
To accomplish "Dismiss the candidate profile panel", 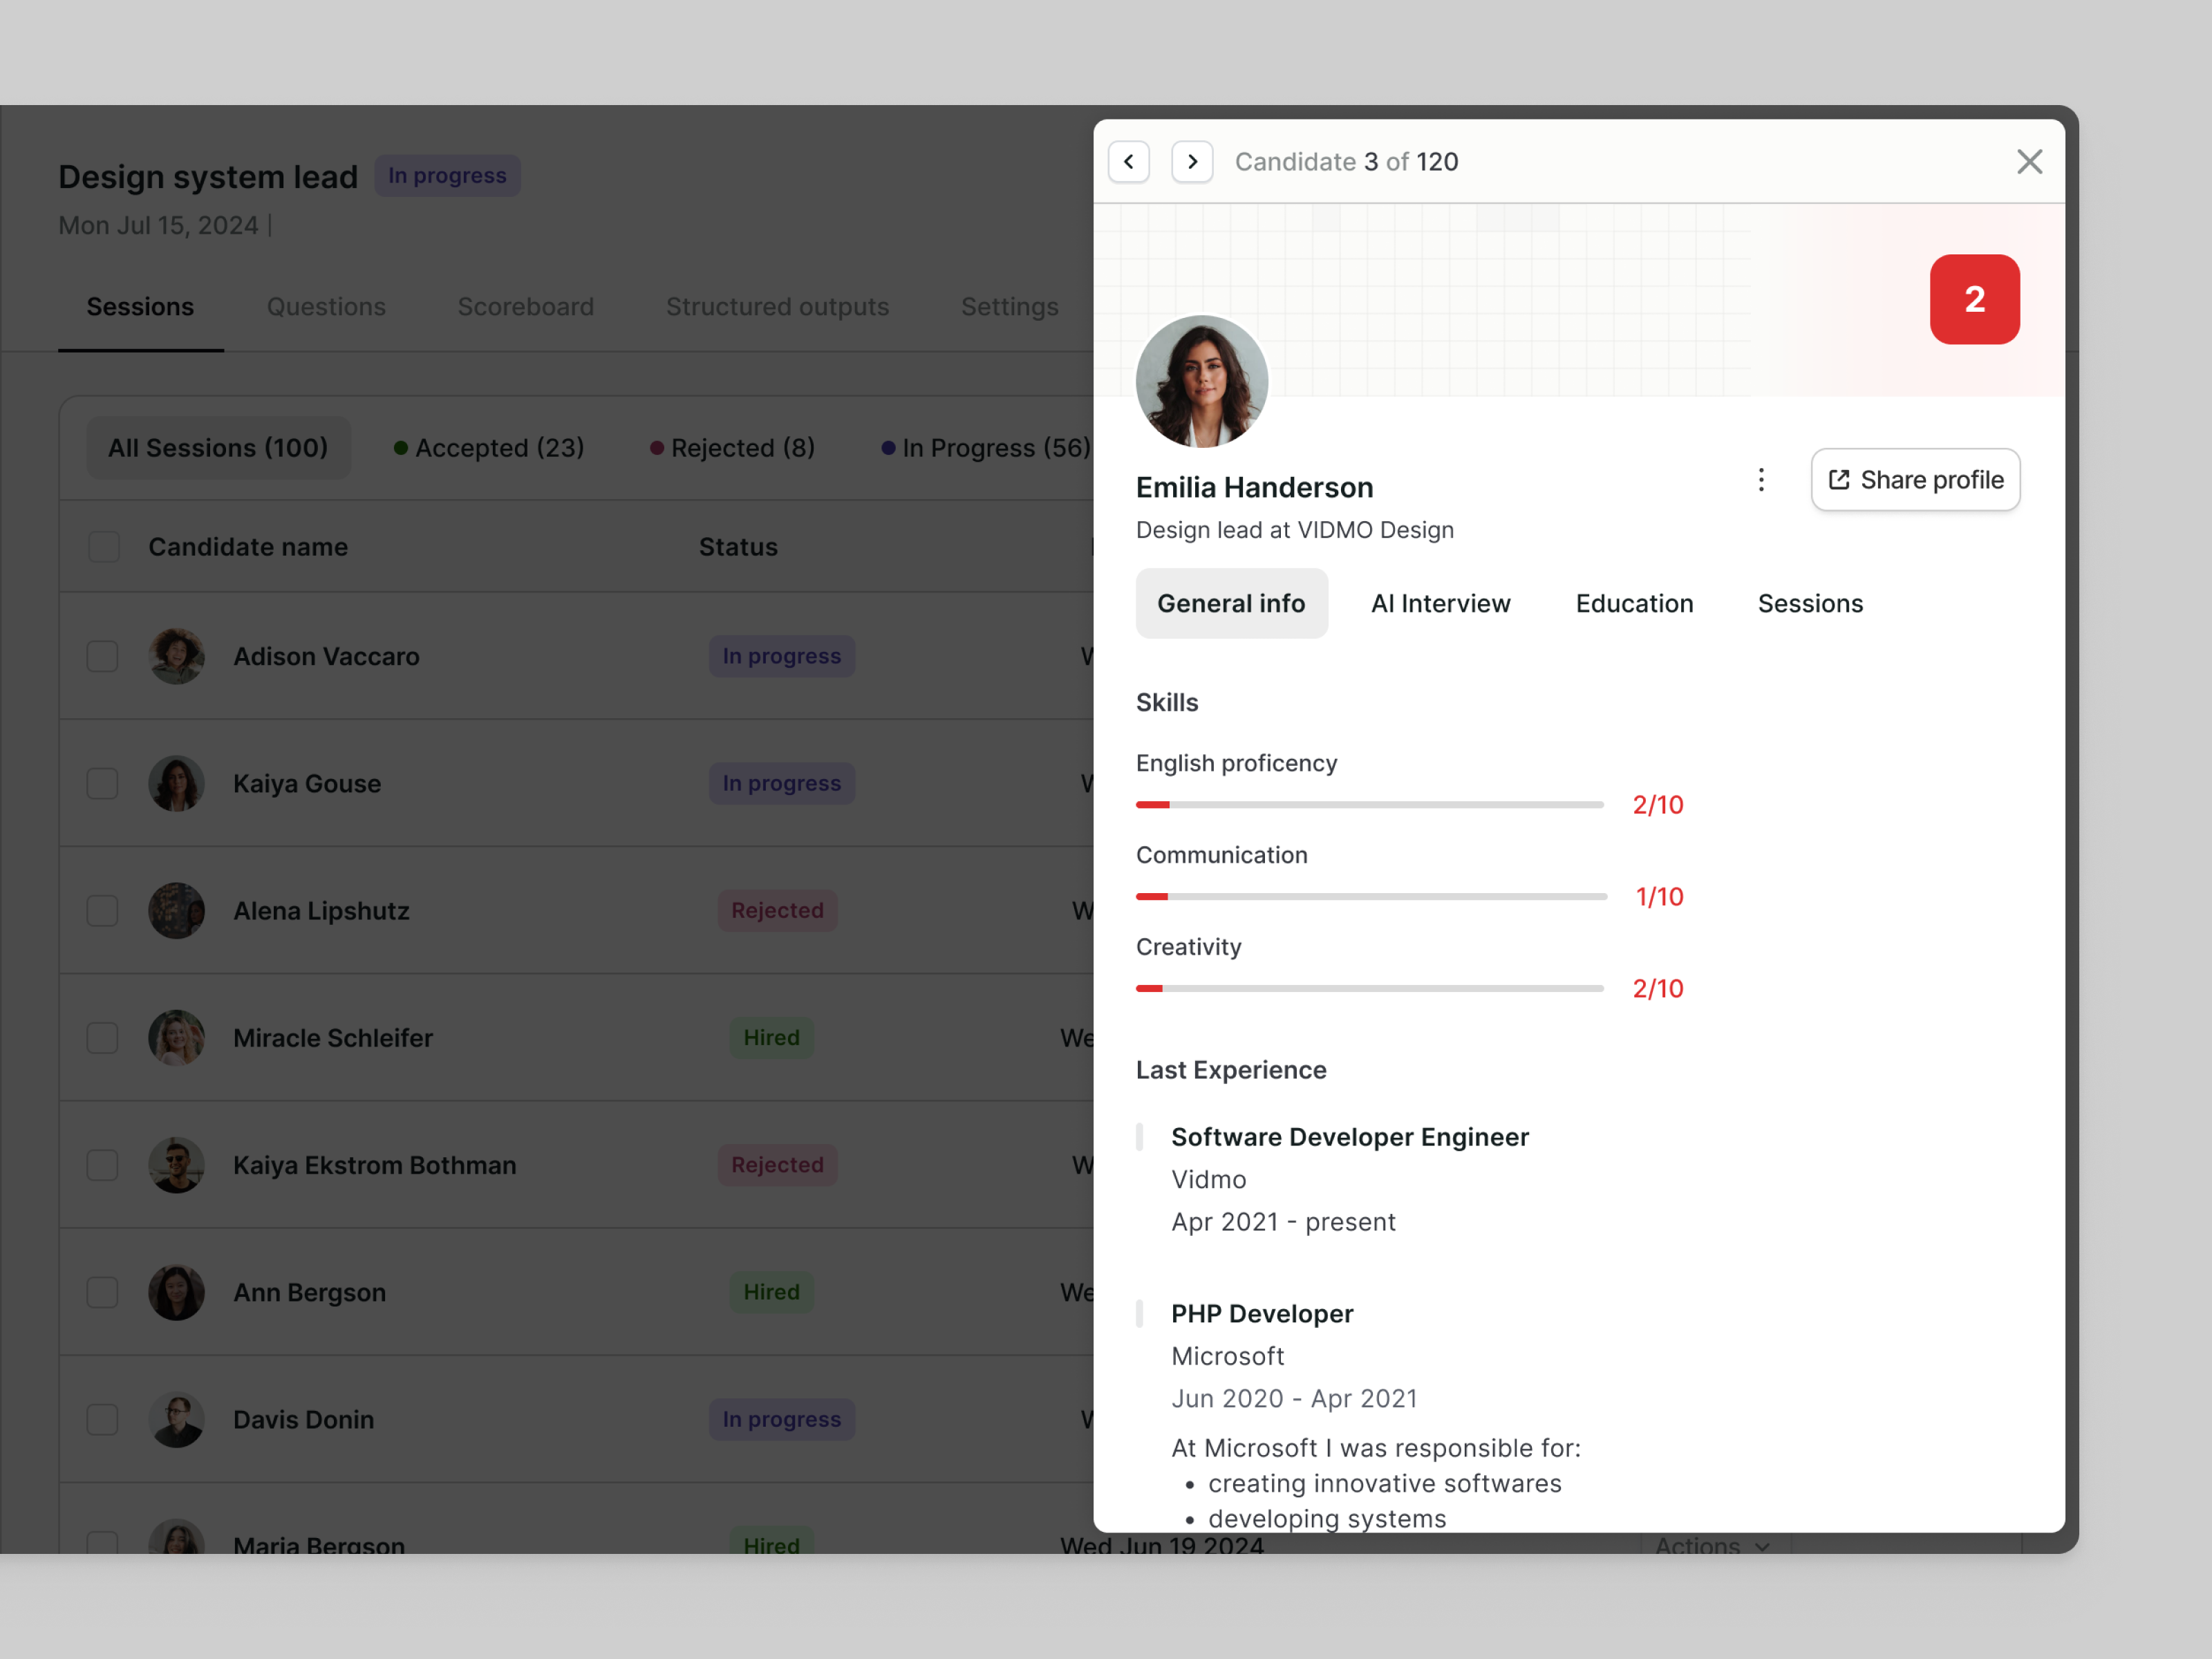I will (x=2030, y=161).
